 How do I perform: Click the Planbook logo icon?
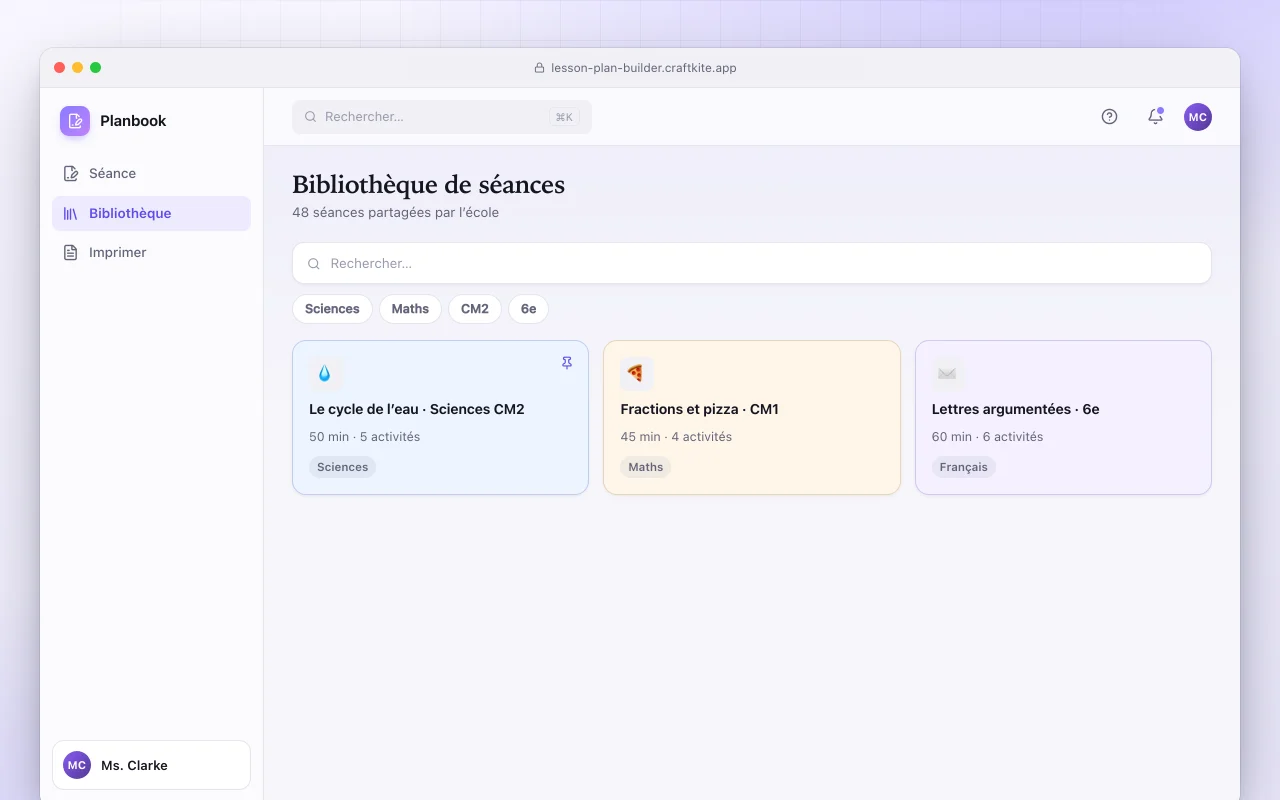tap(75, 121)
